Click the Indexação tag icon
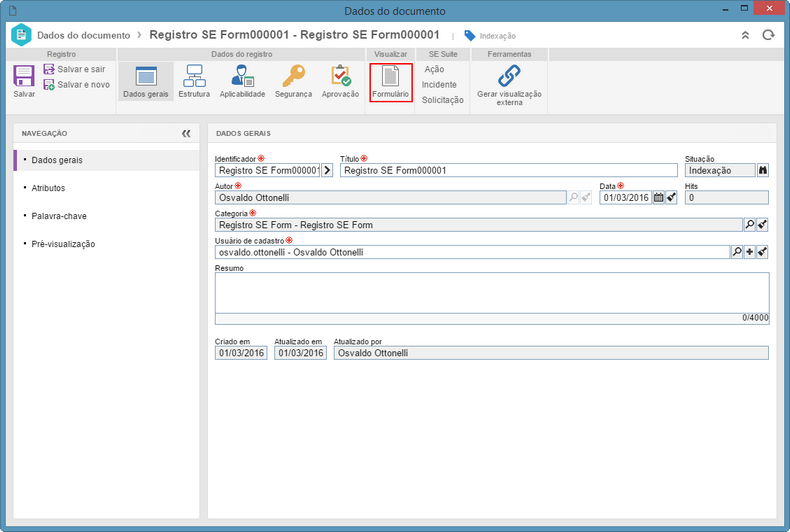The height and width of the screenshot is (532, 790). coord(470,35)
